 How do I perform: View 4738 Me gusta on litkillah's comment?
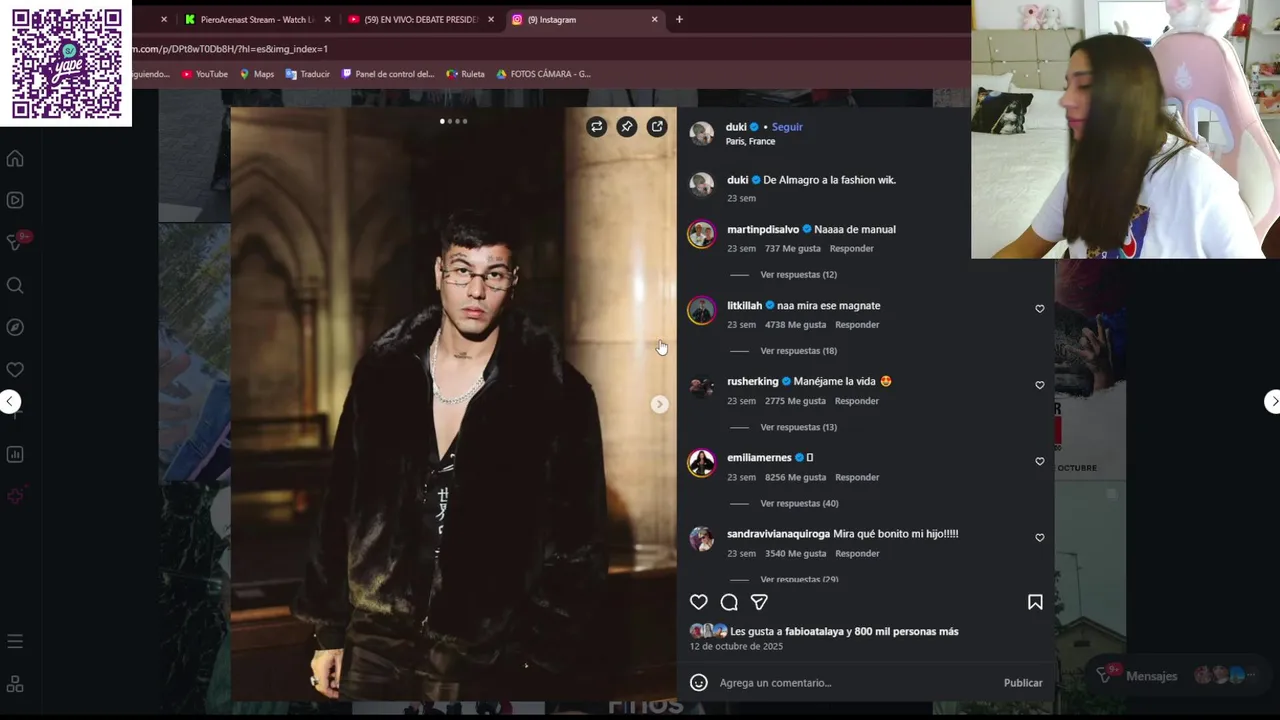tap(795, 325)
